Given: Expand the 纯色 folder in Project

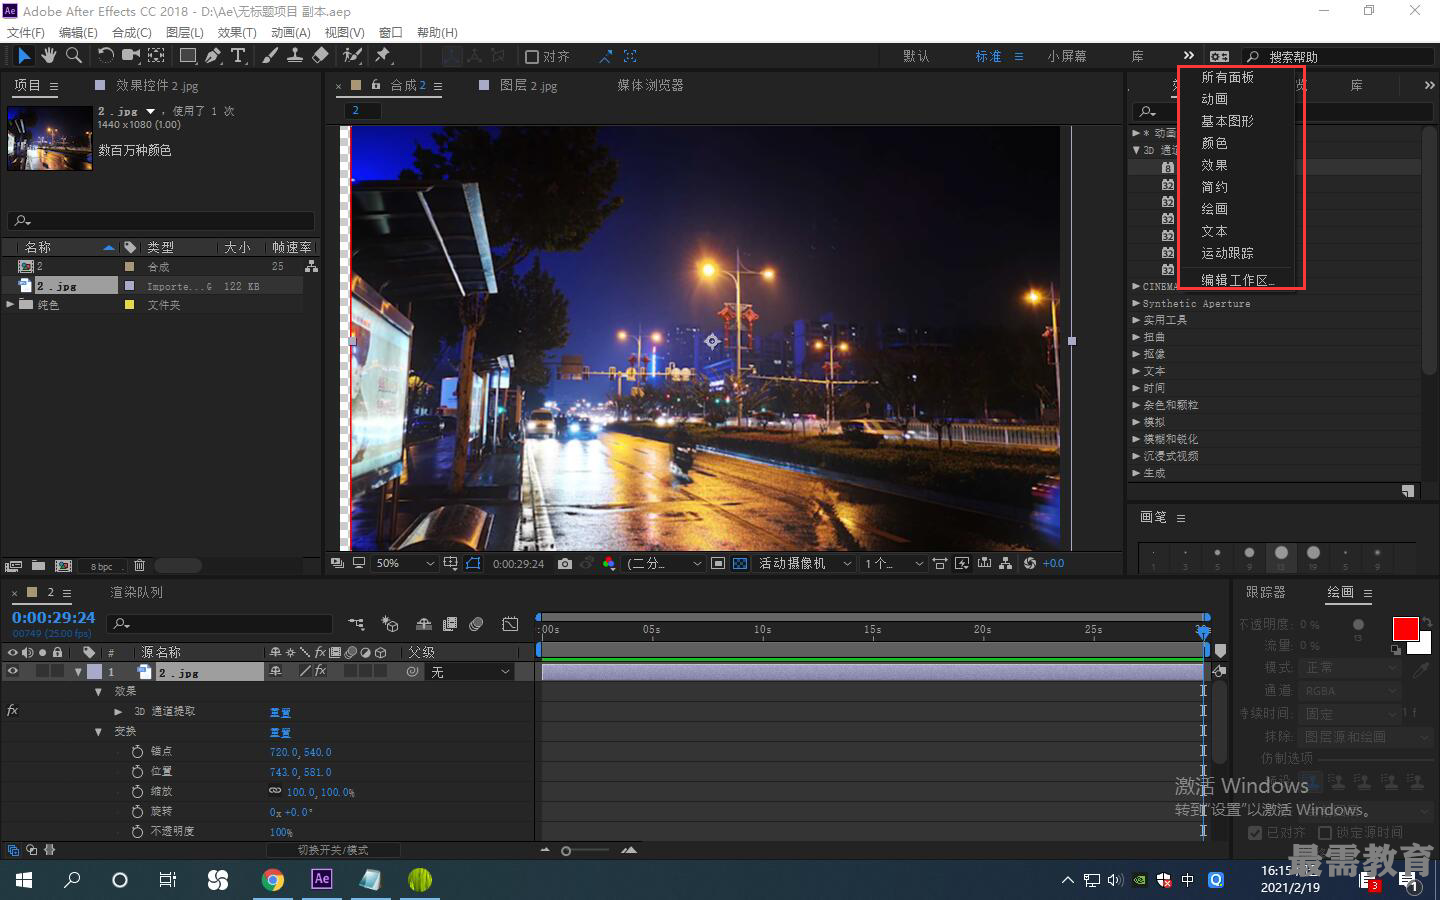Looking at the screenshot, I should coord(10,305).
